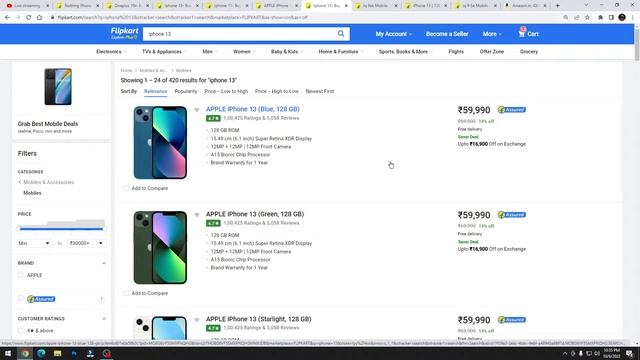
Task: Open APPLE iPhone 13 (Starlight, 128 GB) link
Action: coord(258,319)
